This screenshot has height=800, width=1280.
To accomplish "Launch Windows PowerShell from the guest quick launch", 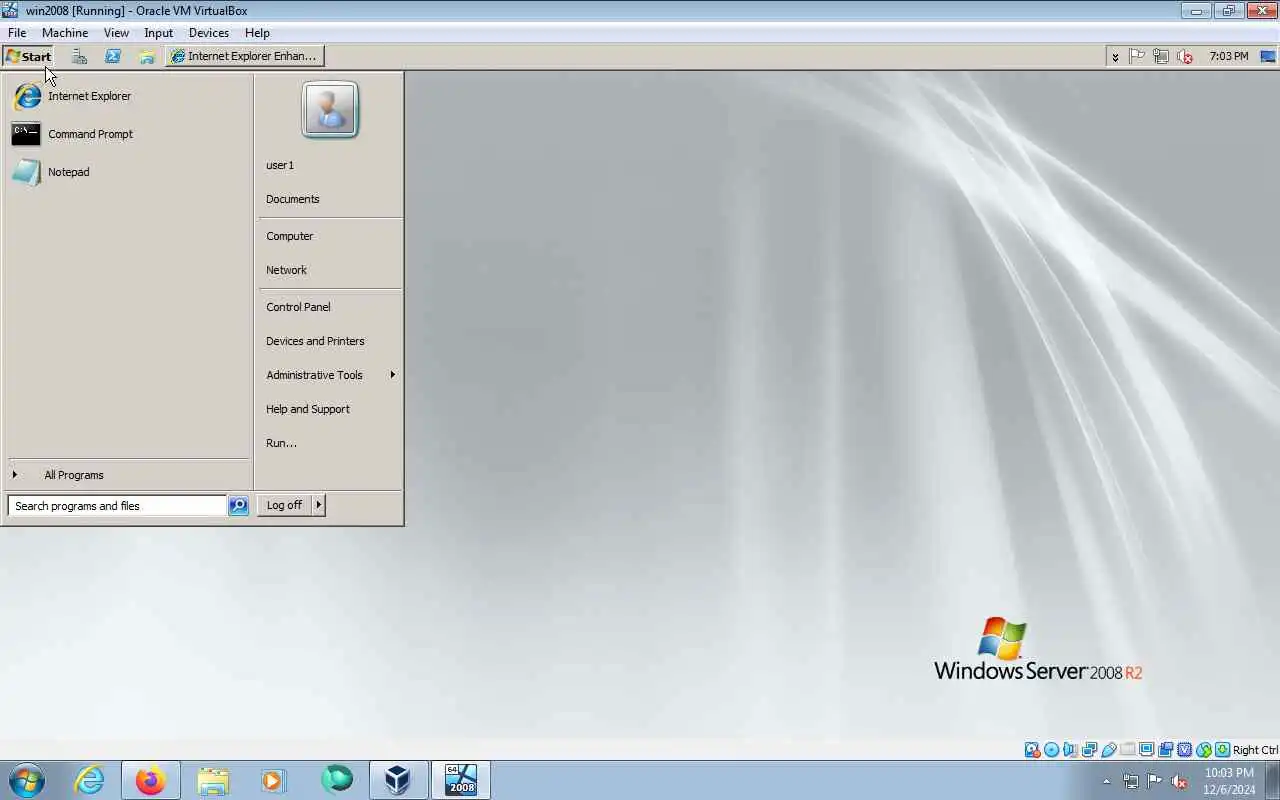I will coord(113,56).
